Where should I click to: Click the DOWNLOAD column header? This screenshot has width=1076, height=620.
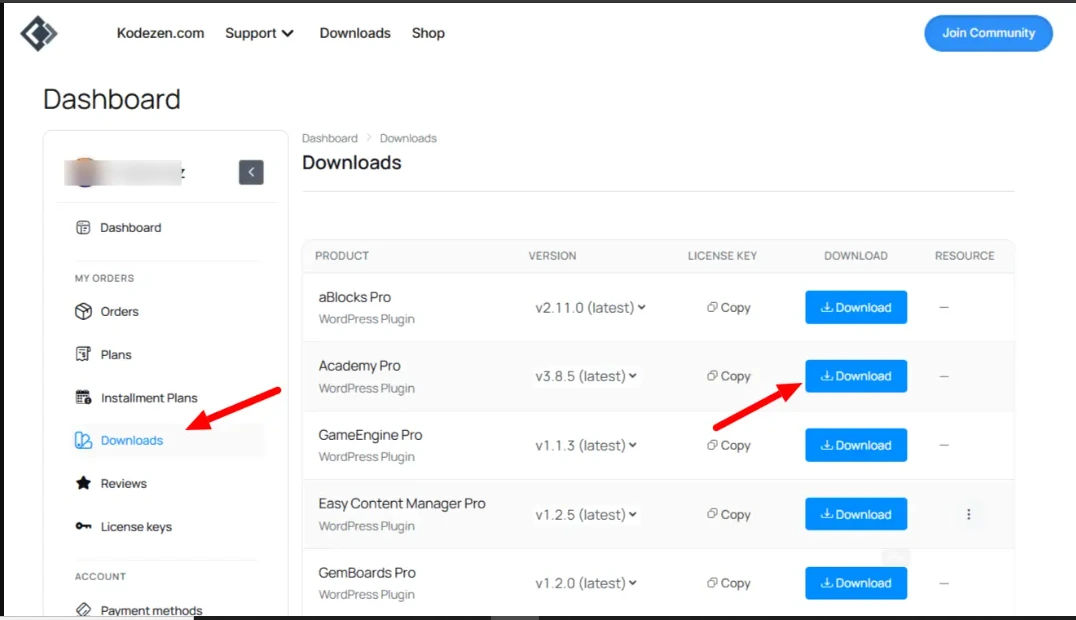(x=856, y=255)
